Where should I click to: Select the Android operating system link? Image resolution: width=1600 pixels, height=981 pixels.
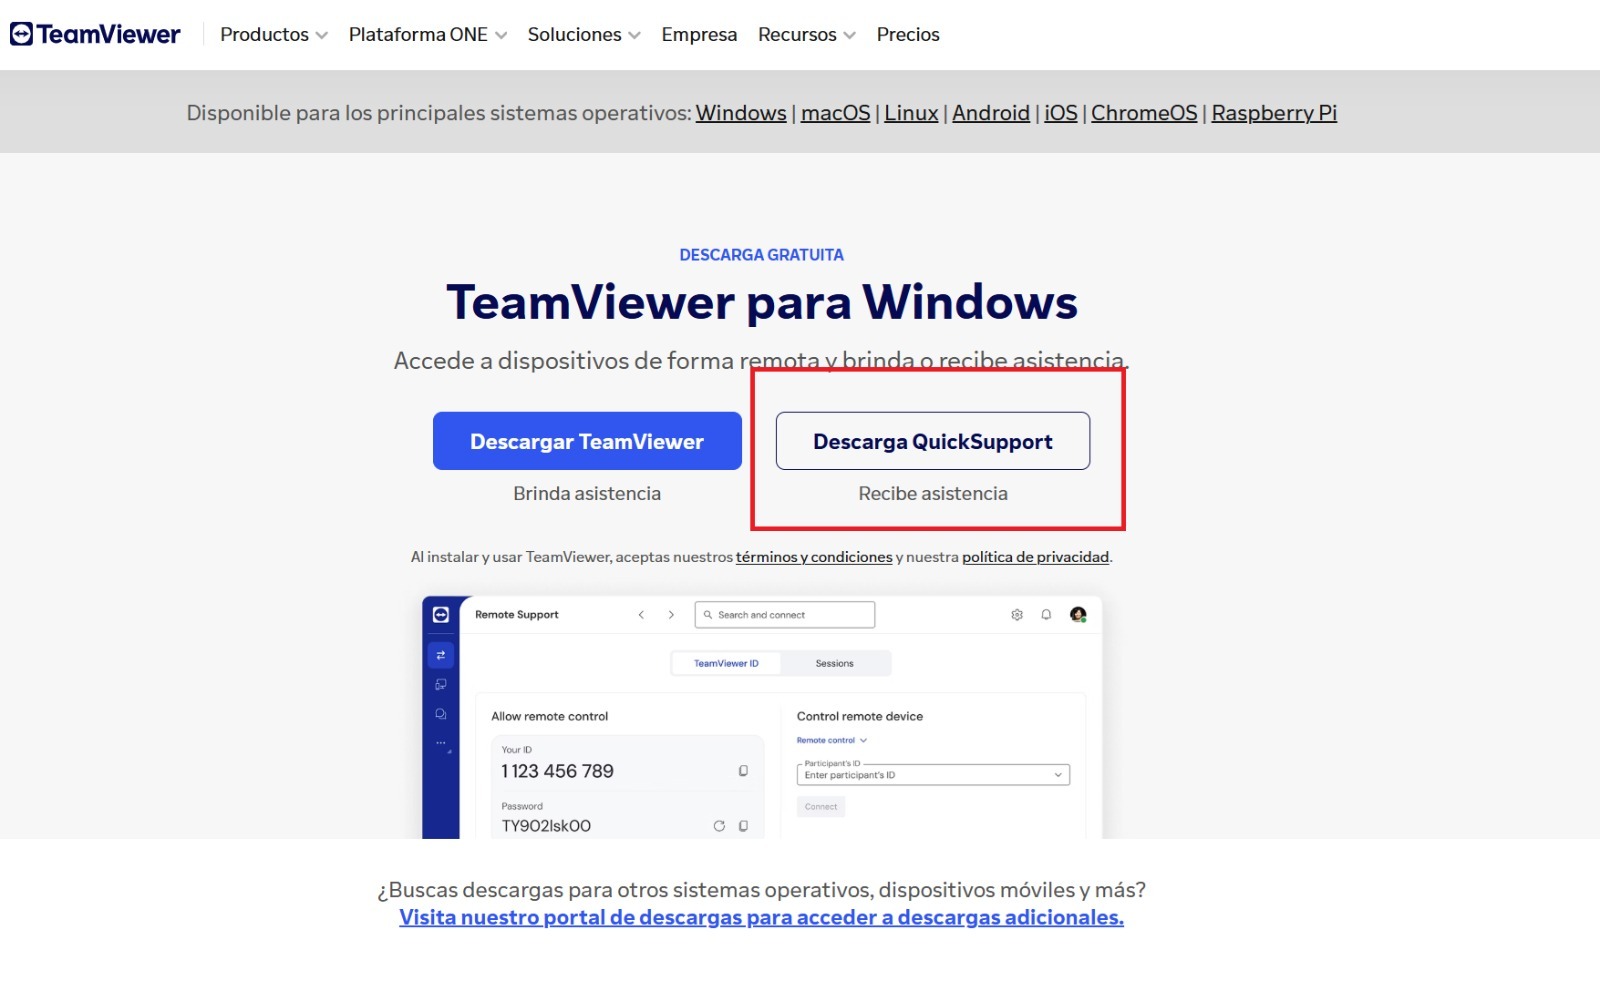pyautogui.click(x=991, y=113)
